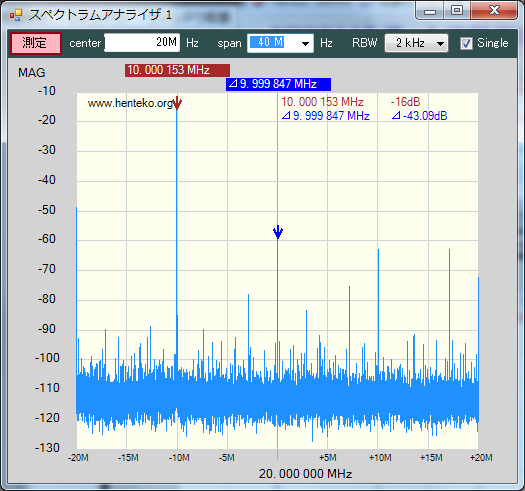Viewport: 525px width, 491px height.
Task: Open the RBW 2 kHz dropdown
Action: tap(416, 43)
